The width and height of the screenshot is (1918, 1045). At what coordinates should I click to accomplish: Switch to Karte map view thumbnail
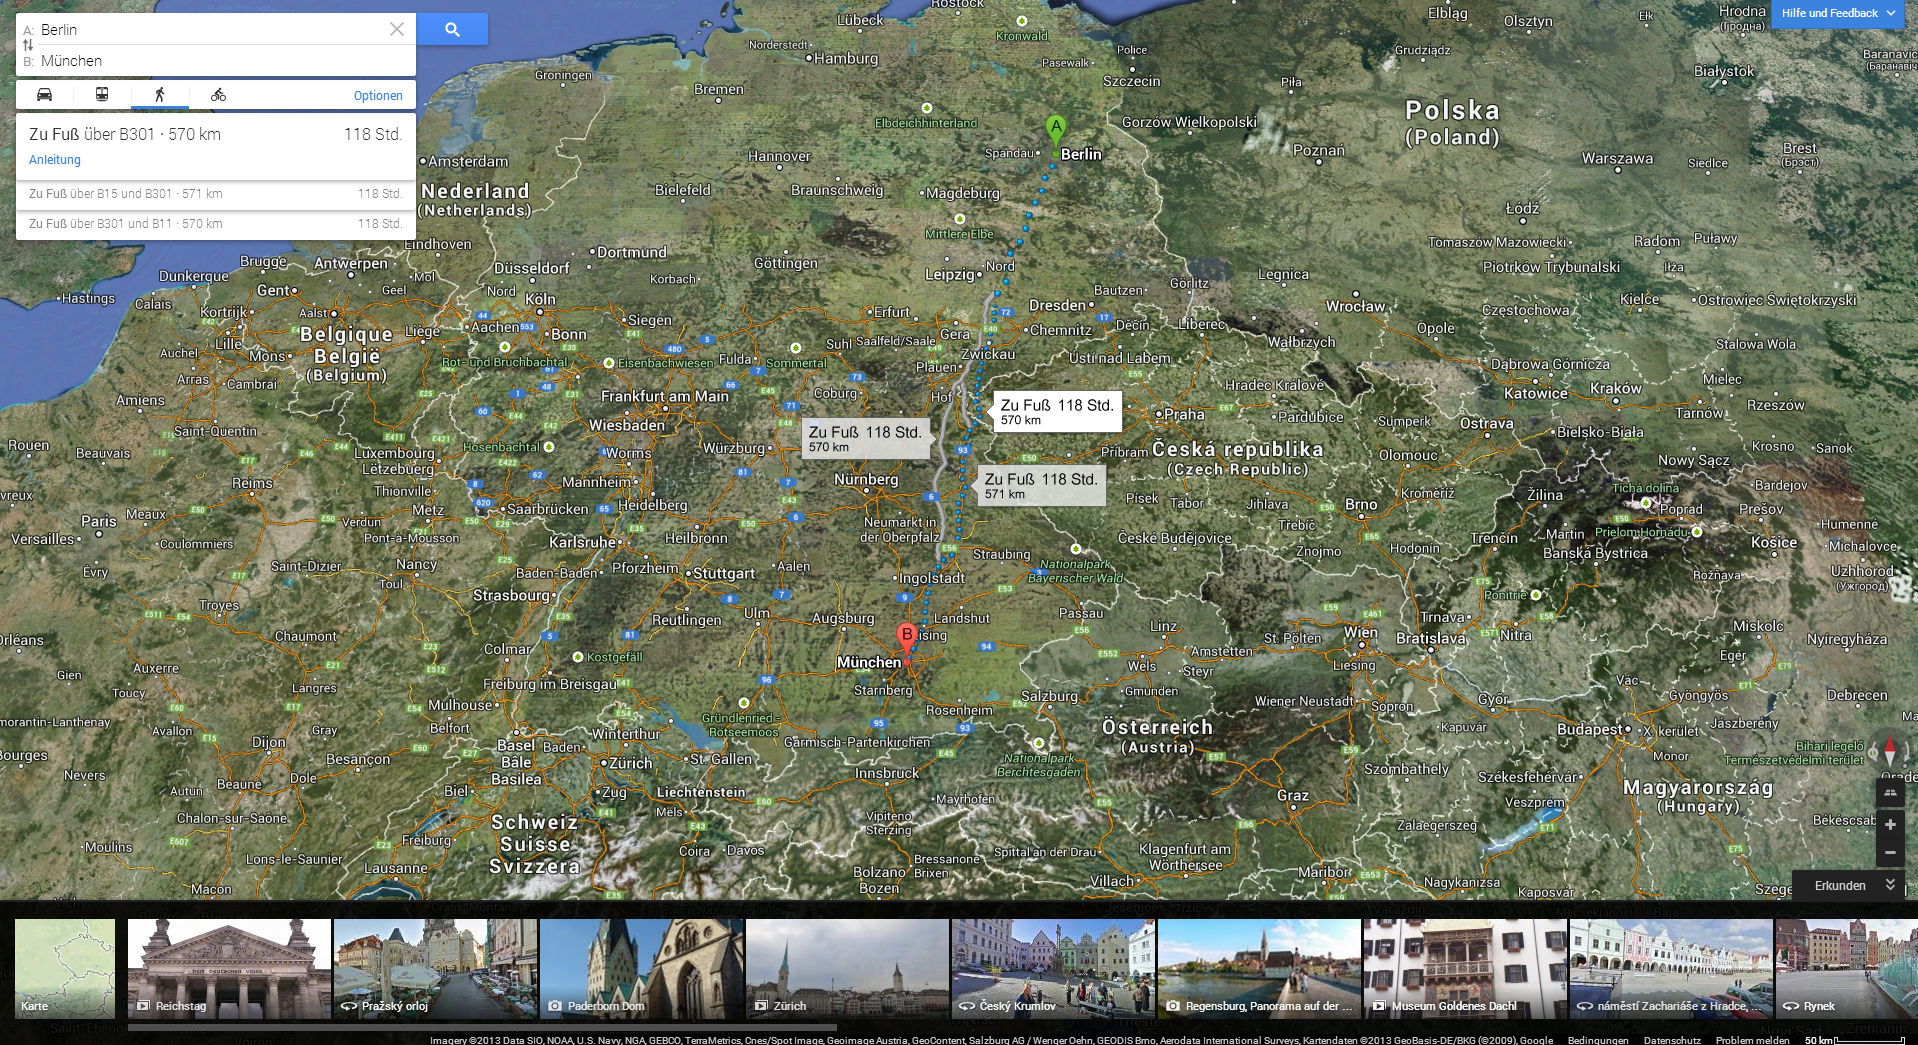tap(65, 968)
